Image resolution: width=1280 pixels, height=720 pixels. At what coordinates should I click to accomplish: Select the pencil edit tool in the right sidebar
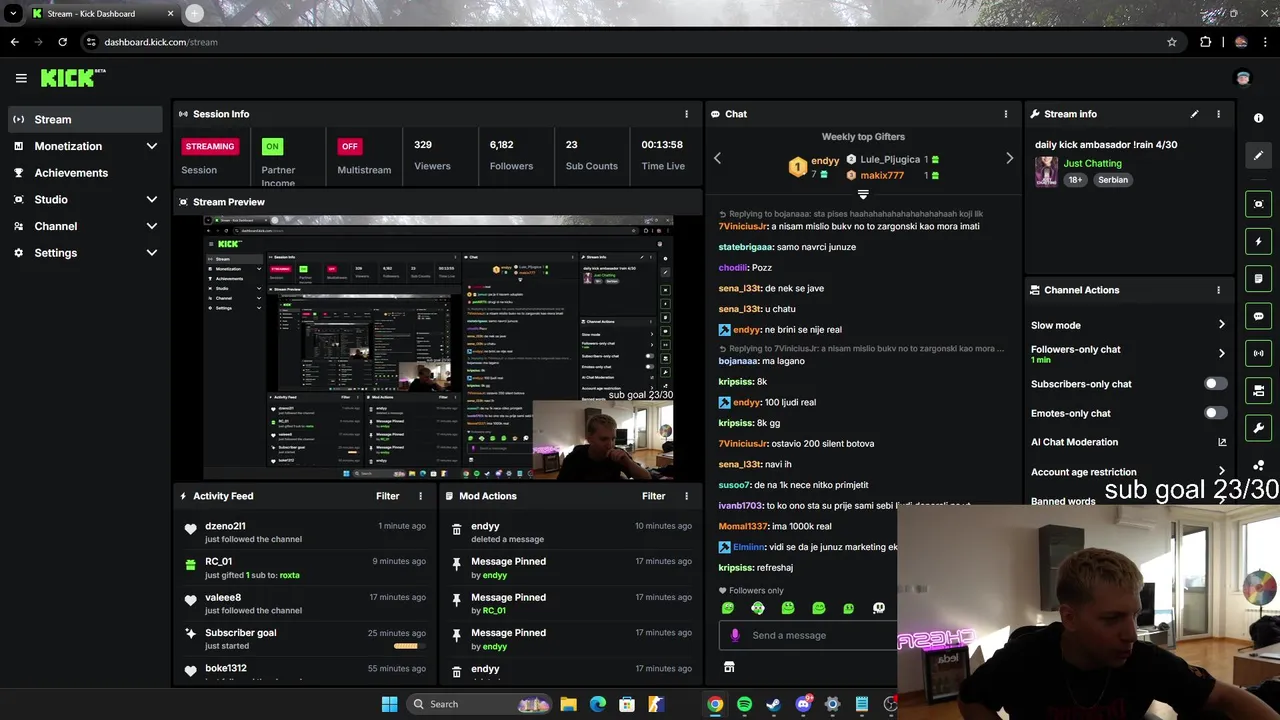pos(1258,155)
